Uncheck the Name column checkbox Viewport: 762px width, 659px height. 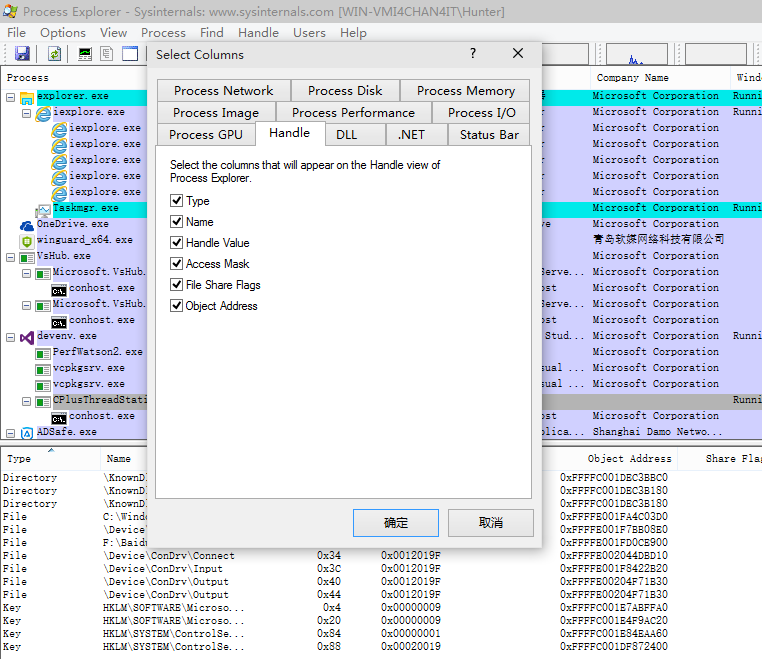[176, 222]
